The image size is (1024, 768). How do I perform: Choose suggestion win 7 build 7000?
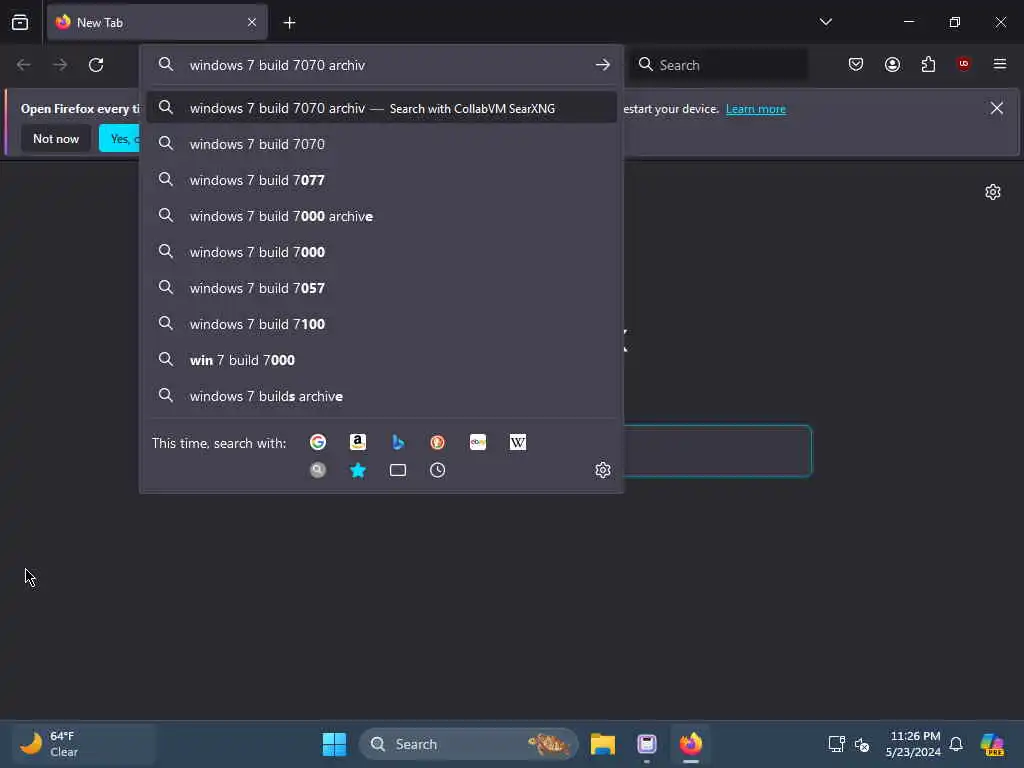[x=381, y=360]
